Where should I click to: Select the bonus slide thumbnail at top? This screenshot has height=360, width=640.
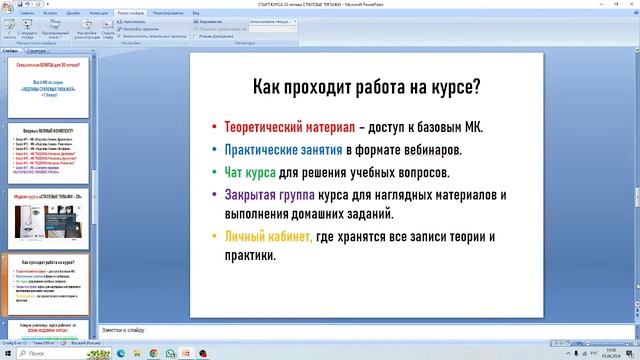tap(48, 87)
